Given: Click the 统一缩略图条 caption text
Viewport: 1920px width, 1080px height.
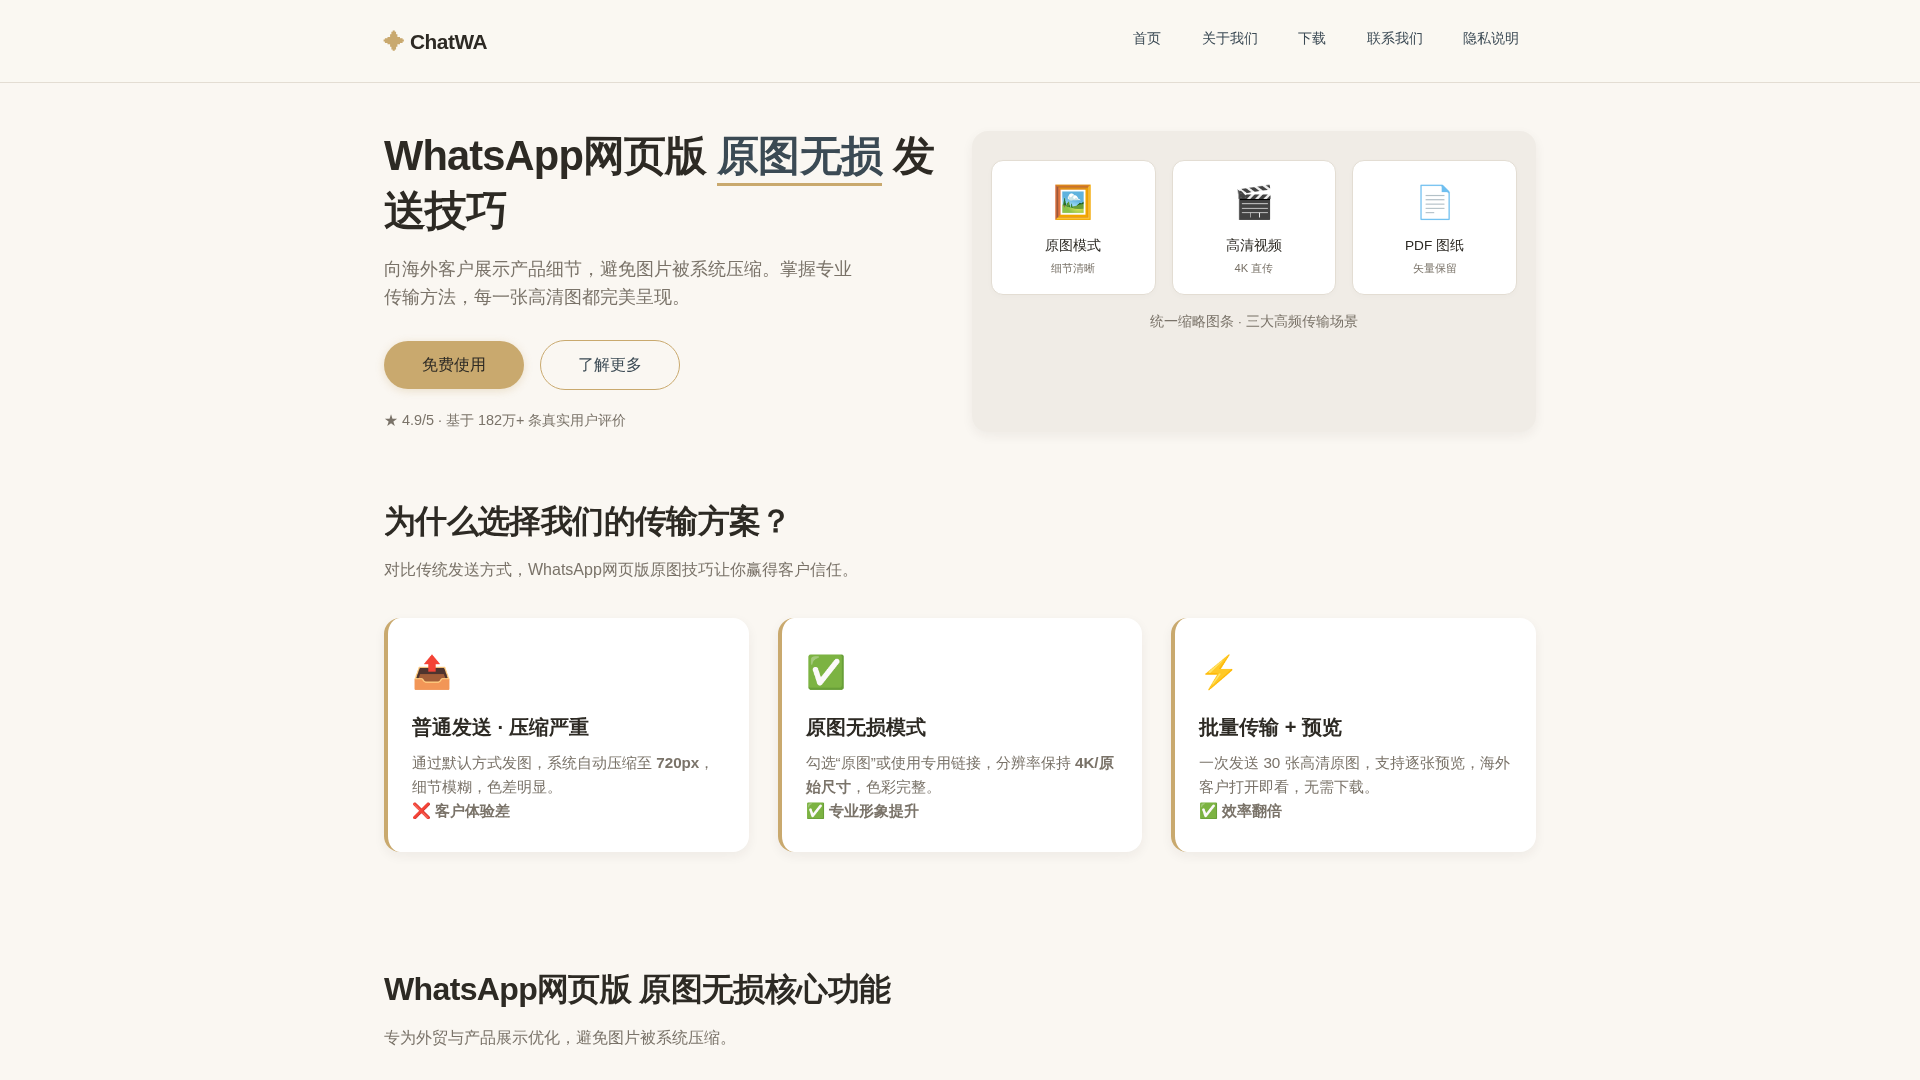Looking at the screenshot, I should [x=1254, y=322].
